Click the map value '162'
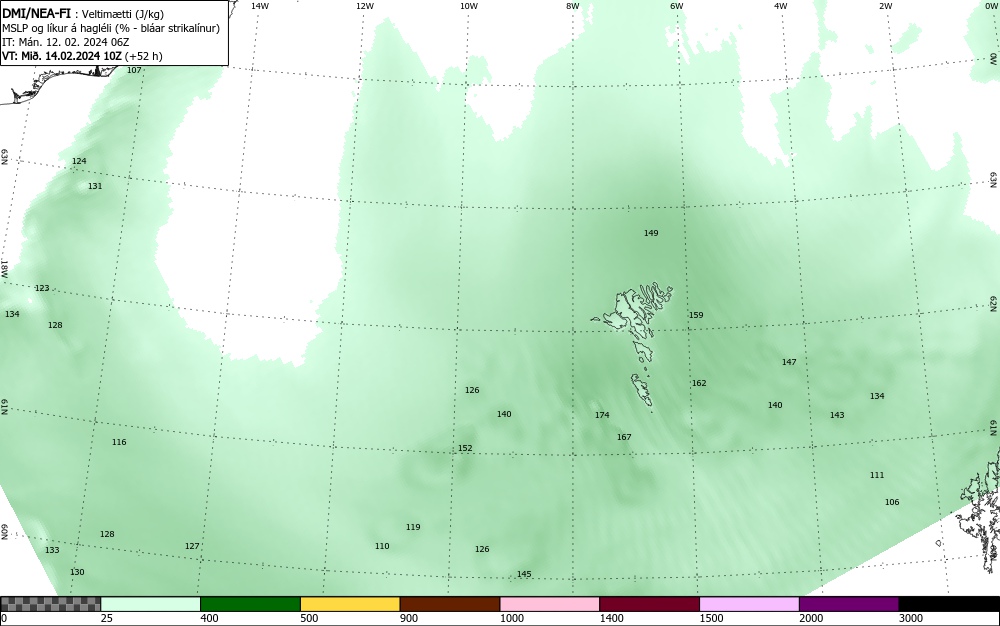The image size is (1000, 626). point(699,383)
